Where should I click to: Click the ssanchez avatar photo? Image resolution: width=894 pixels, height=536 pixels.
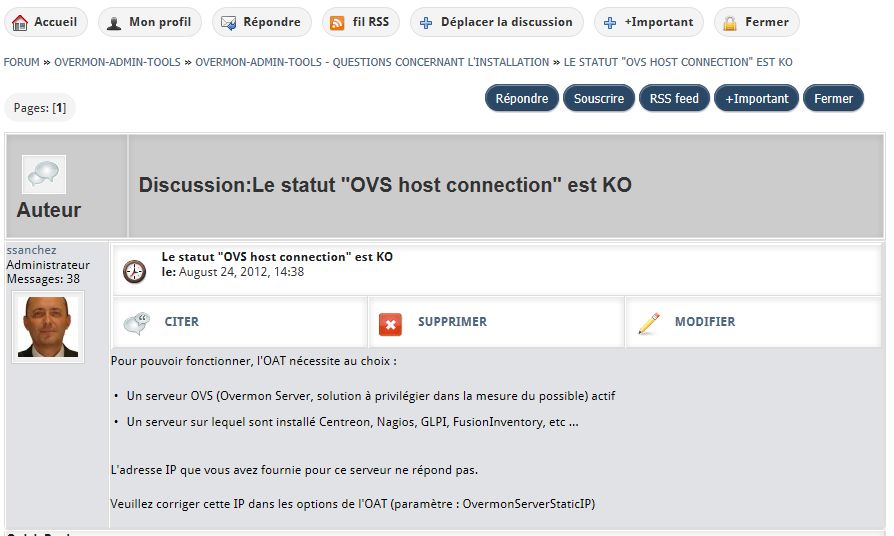click(x=48, y=326)
